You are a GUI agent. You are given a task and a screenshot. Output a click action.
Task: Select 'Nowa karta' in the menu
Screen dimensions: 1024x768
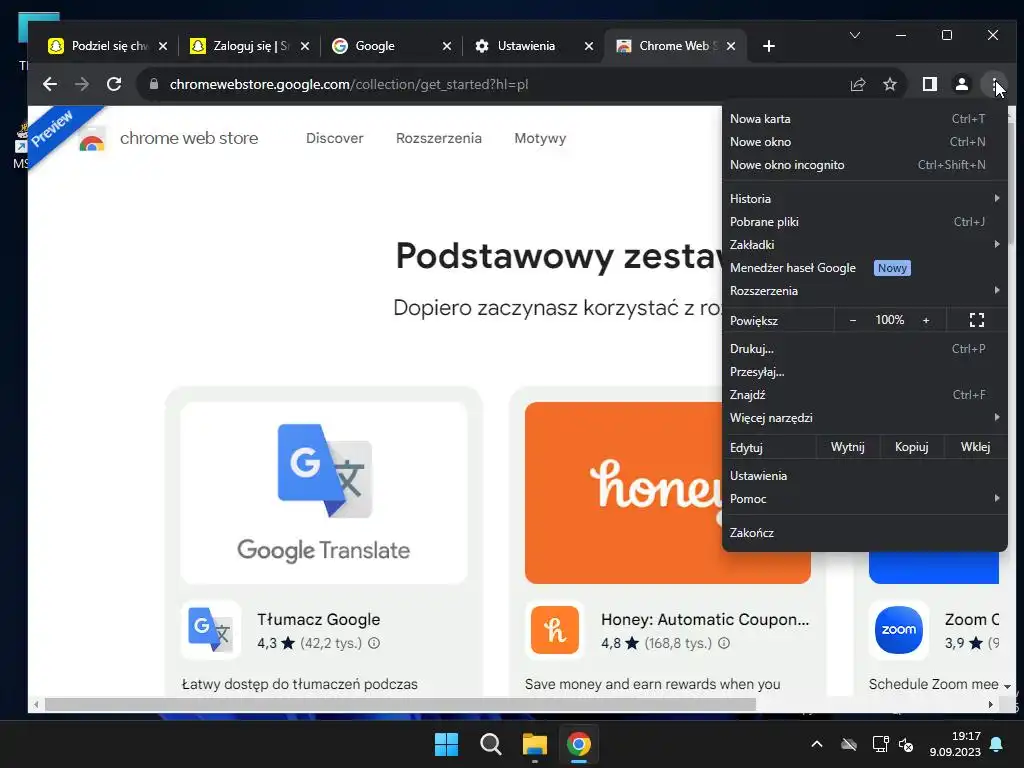pos(864,119)
